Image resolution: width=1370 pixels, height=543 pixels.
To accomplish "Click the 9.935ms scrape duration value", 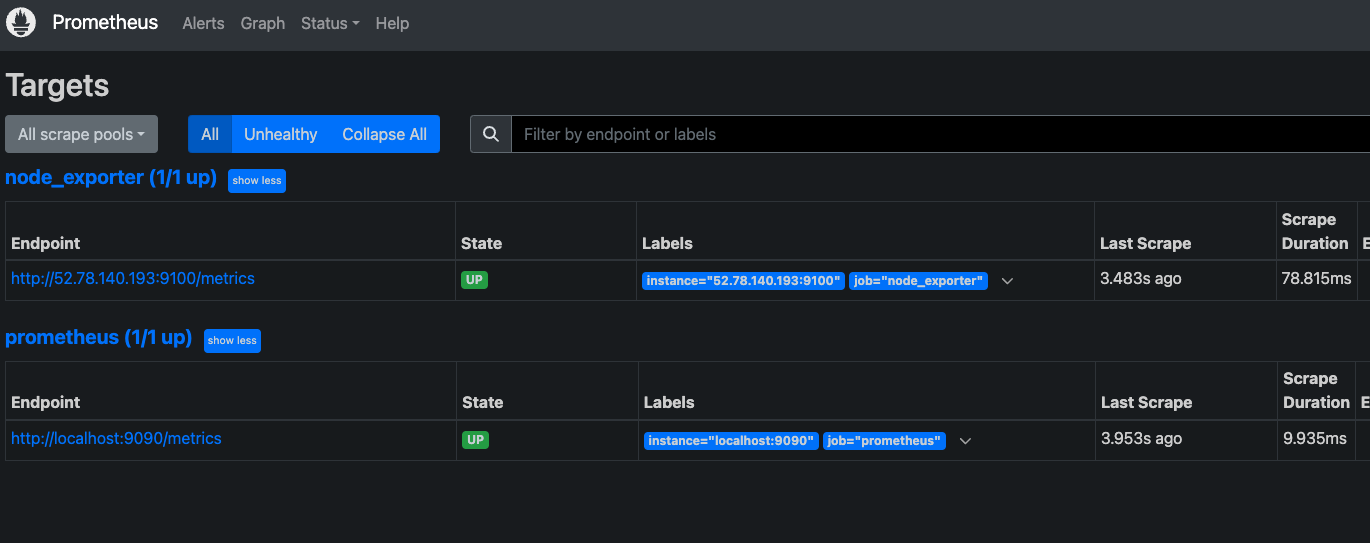I will pos(1315,438).
